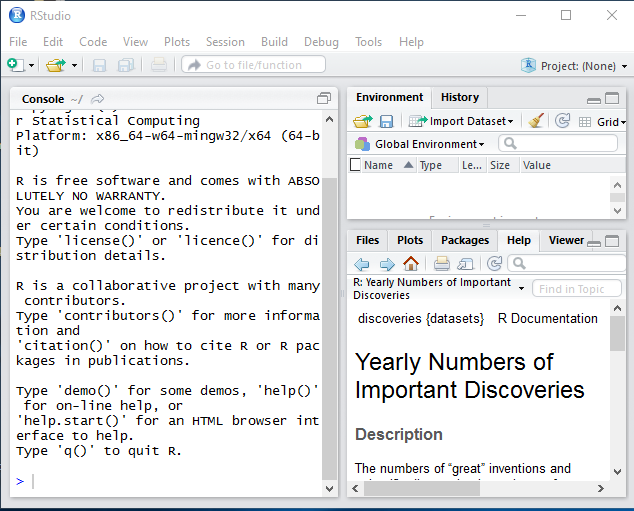Viewport: 634px width, 511px height.
Task: Navigate back using the Help left arrow
Action: click(x=362, y=264)
